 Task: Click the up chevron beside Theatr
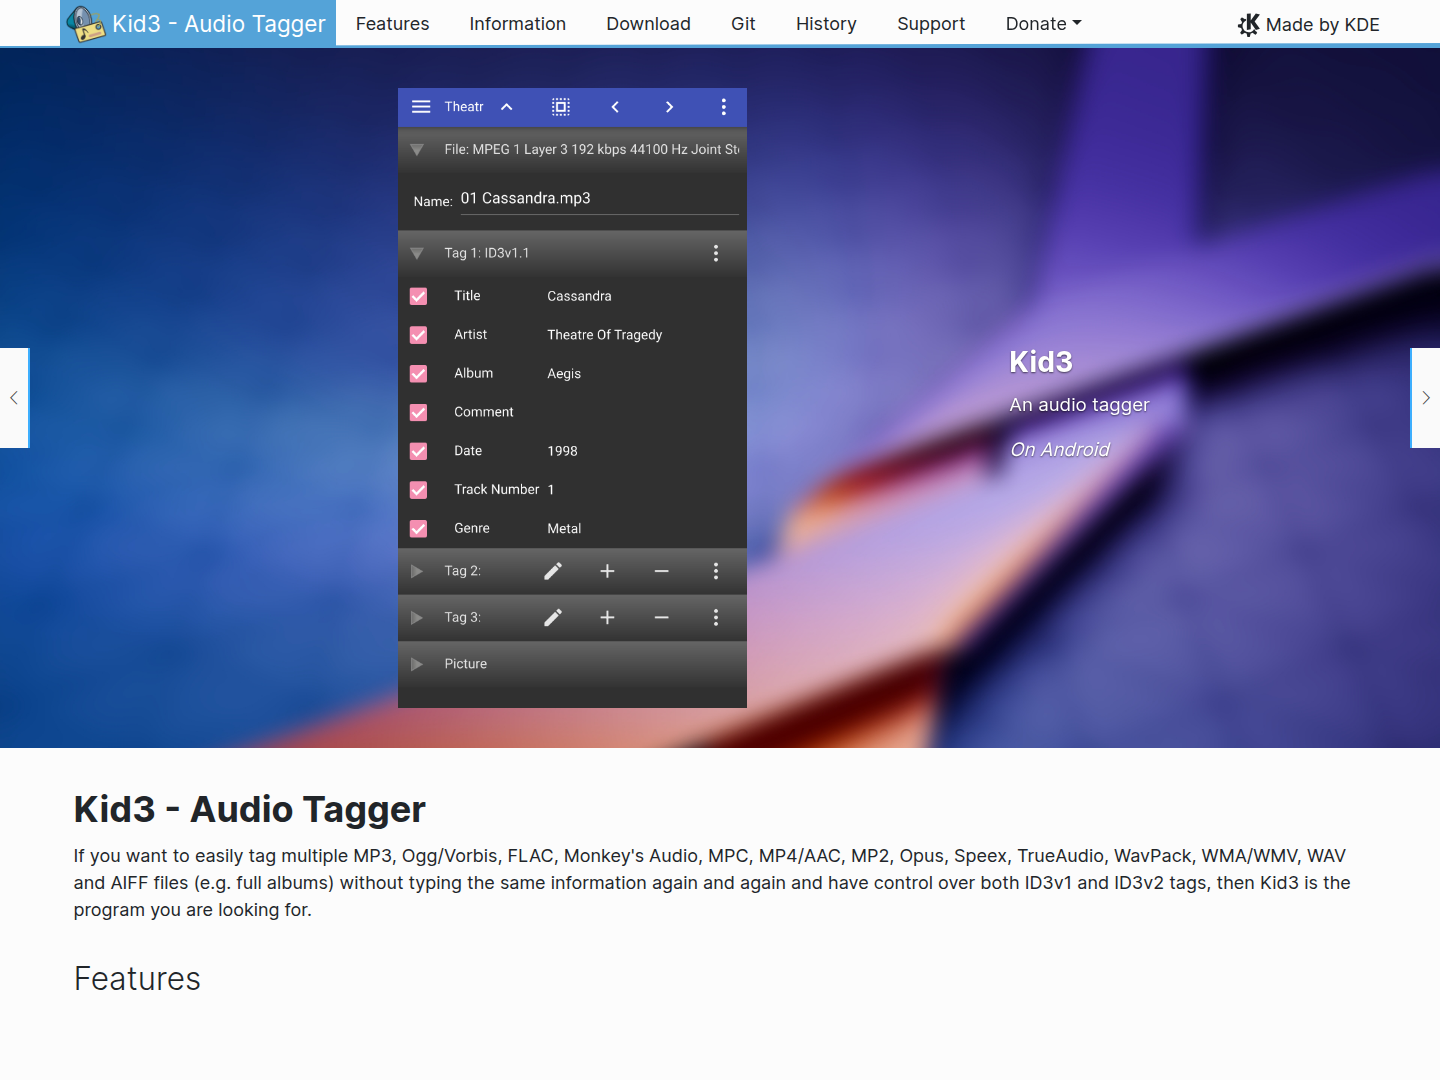tap(507, 107)
